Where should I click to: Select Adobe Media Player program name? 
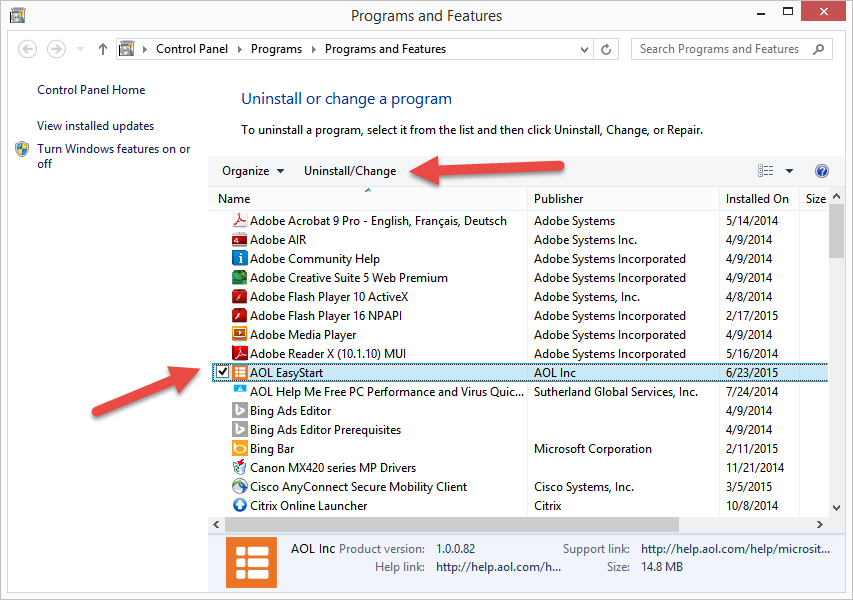303,335
